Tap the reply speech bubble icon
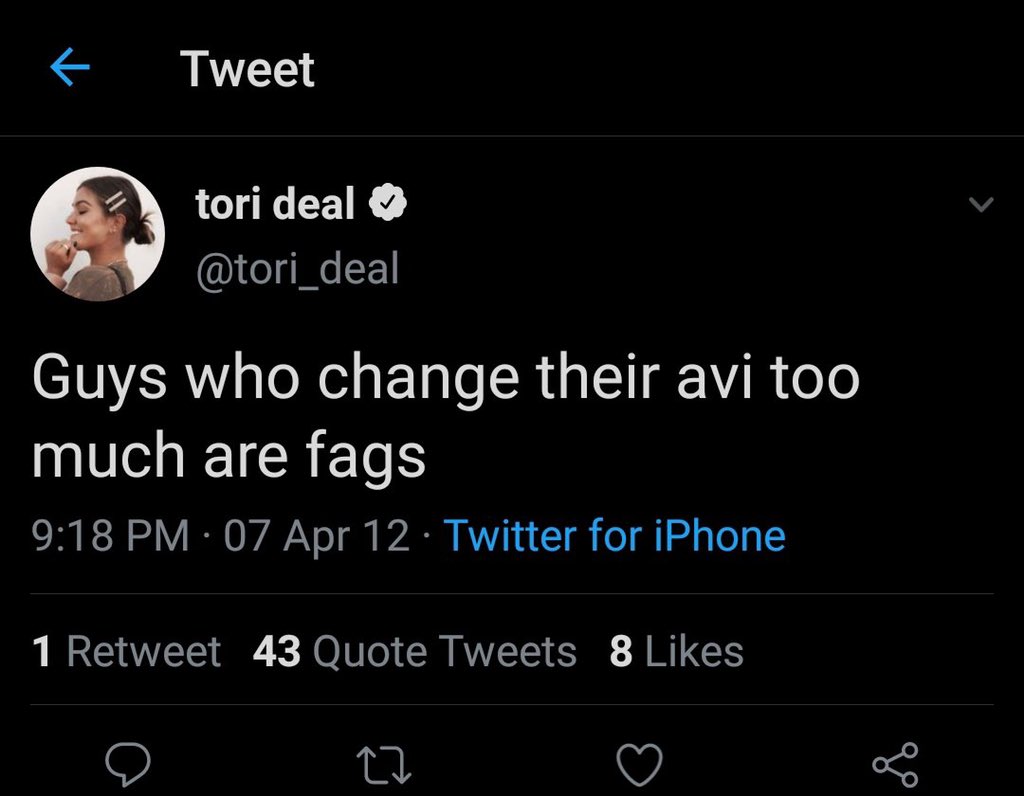The width and height of the screenshot is (1024, 796). (x=128, y=764)
